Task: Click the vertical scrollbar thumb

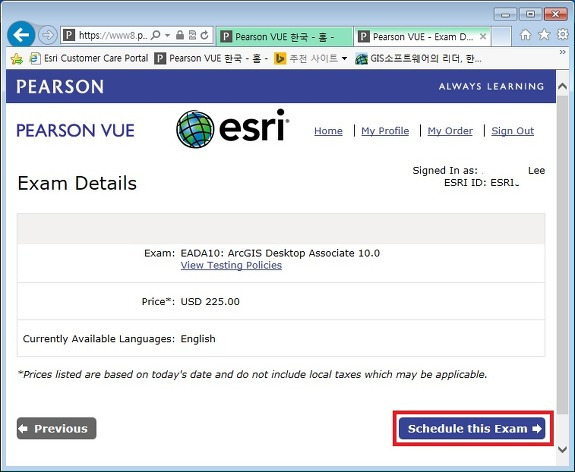Action: pos(562,255)
